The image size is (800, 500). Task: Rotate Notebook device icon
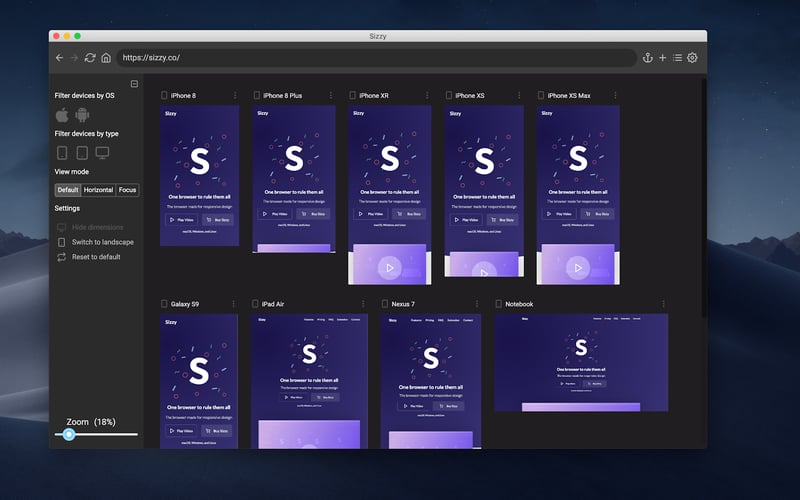(498, 304)
